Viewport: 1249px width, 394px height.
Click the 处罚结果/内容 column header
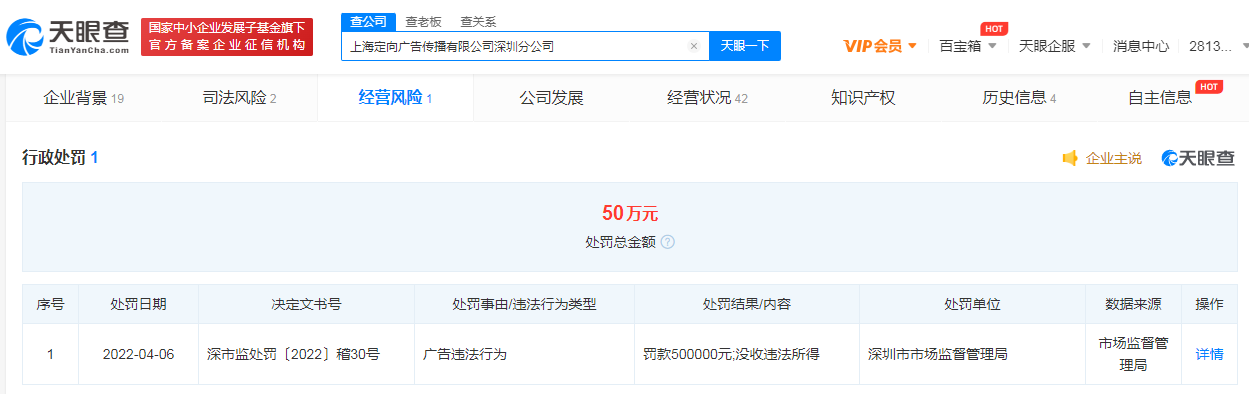click(746, 304)
